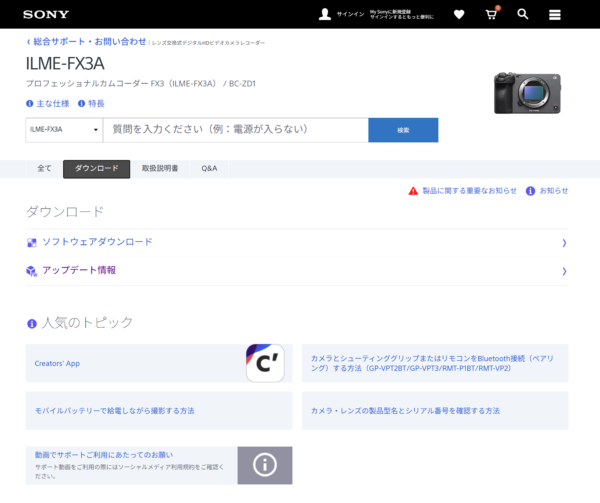Open site search magnifier icon
Image resolution: width=600 pixels, height=503 pixels.
click(523, 14)
